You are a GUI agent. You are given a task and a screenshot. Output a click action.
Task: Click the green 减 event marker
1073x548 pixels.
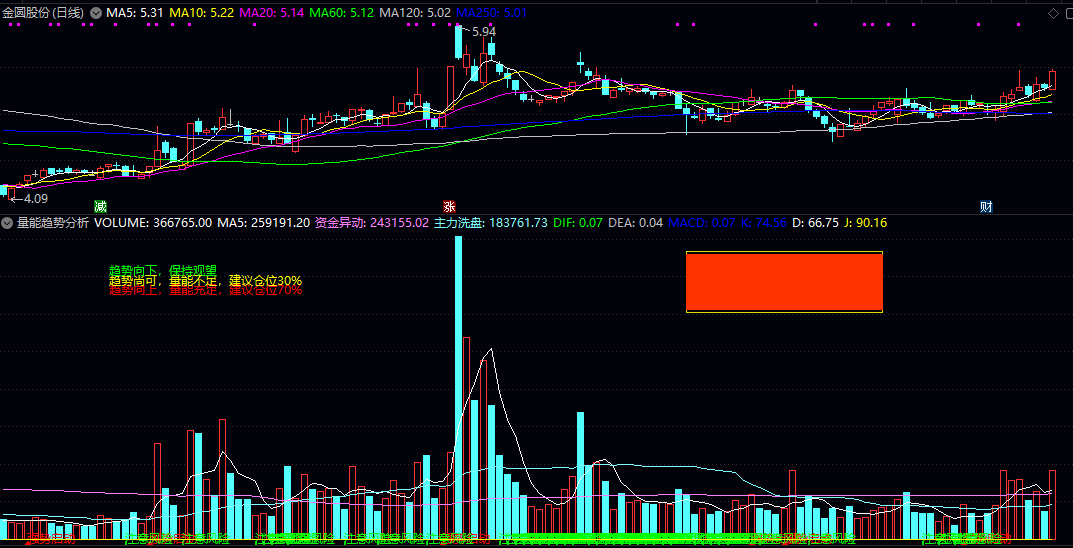[x=101, y=207]
